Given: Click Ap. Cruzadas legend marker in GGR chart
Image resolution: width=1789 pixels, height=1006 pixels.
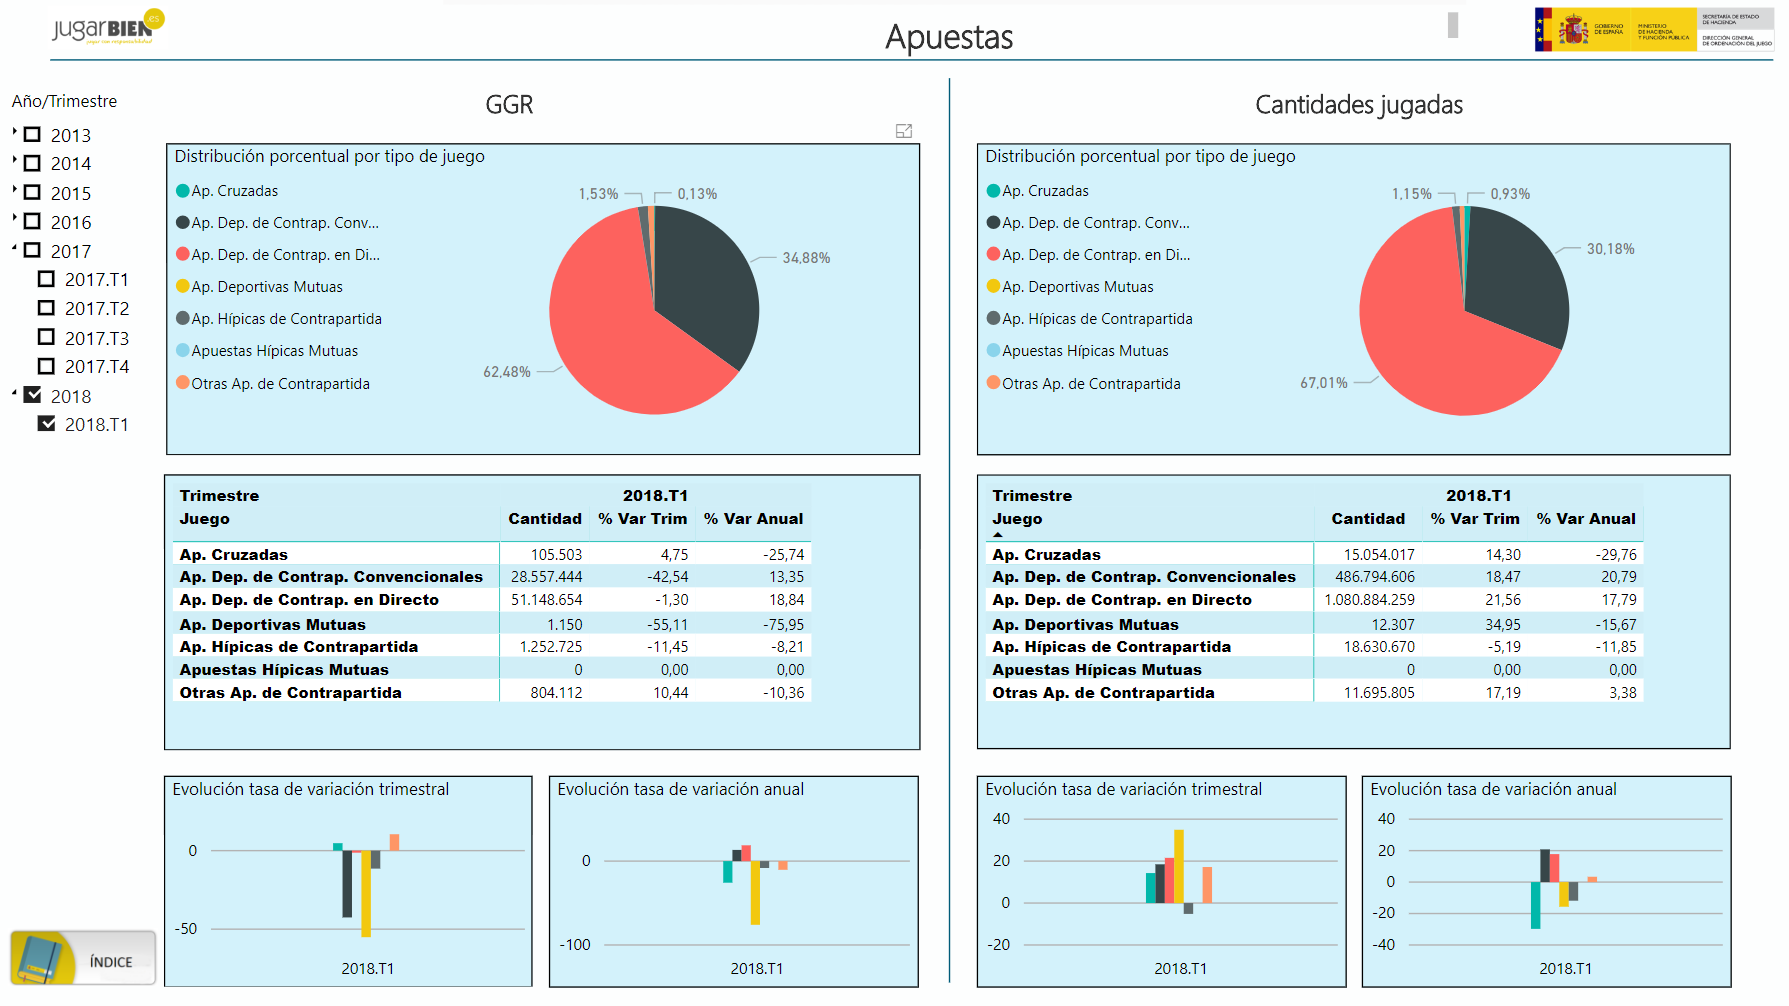Looking at the screenshot, I should click(x=183, y=191).
